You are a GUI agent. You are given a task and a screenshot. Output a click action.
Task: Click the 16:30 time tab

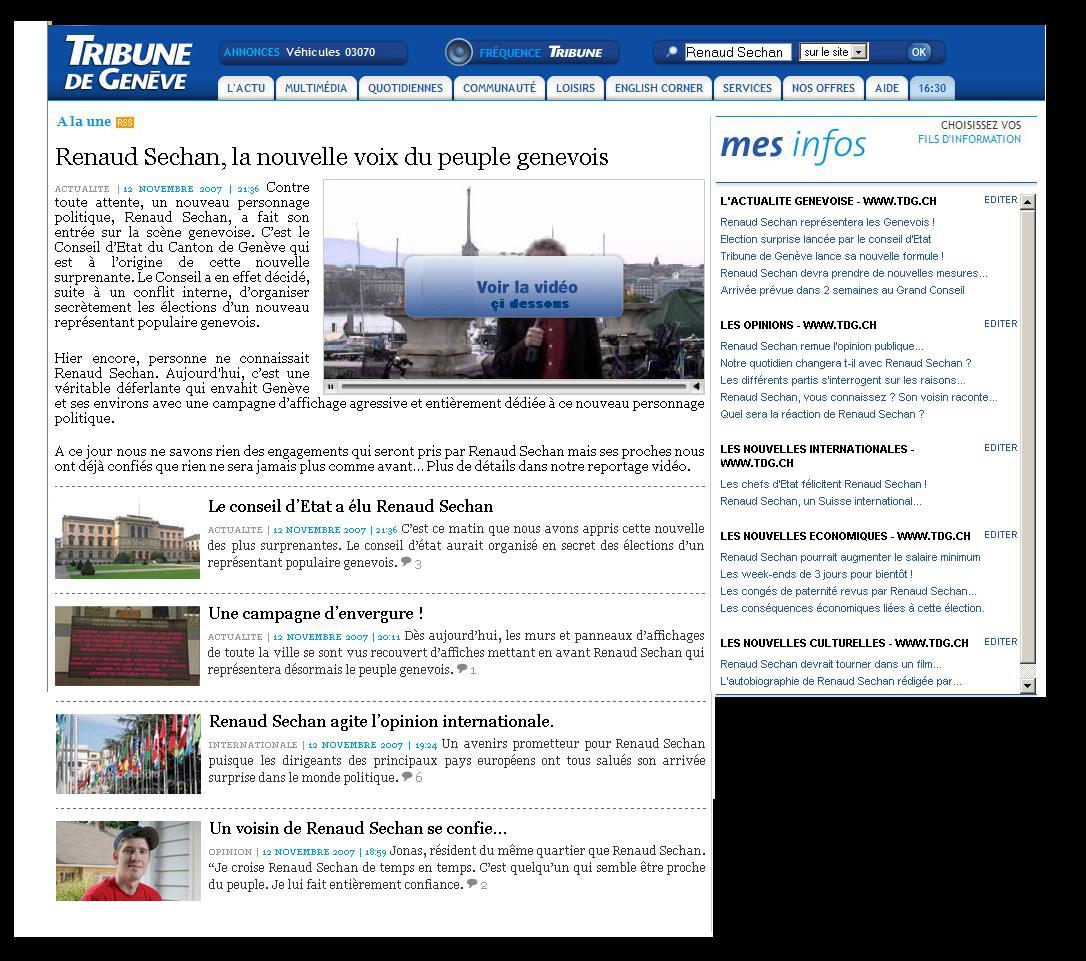pyautogui.click(x=932, y=88)
